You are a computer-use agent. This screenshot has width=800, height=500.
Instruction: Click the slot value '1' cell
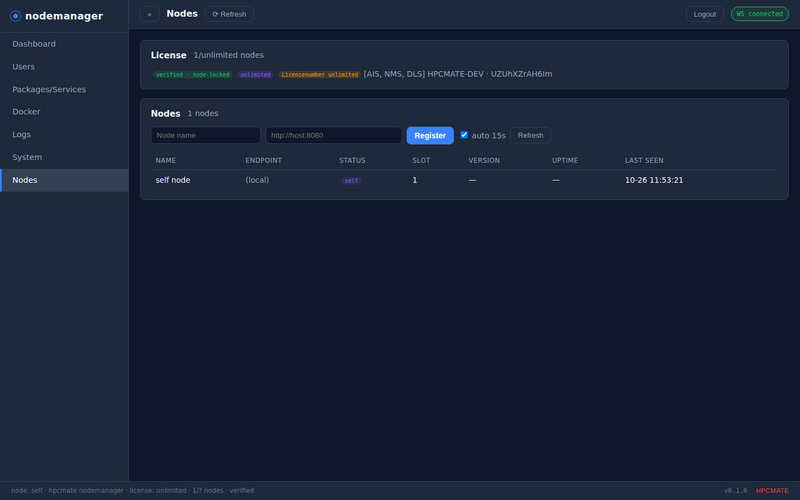[x=415, y=180]
